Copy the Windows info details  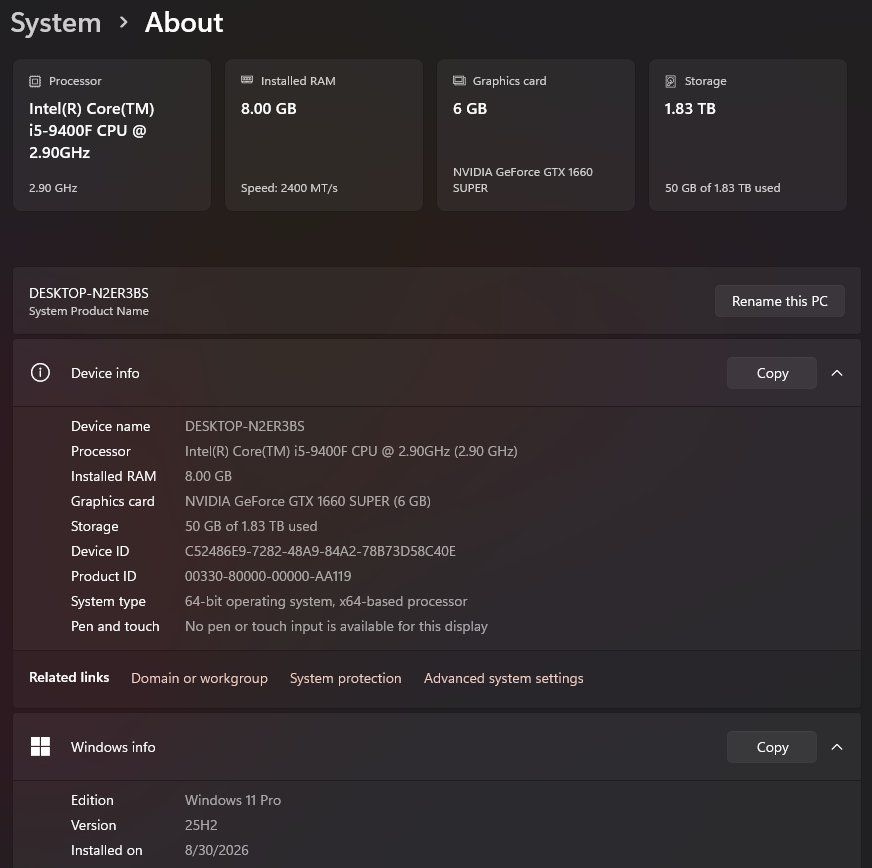pyautogui.click(x=771, y=747)
